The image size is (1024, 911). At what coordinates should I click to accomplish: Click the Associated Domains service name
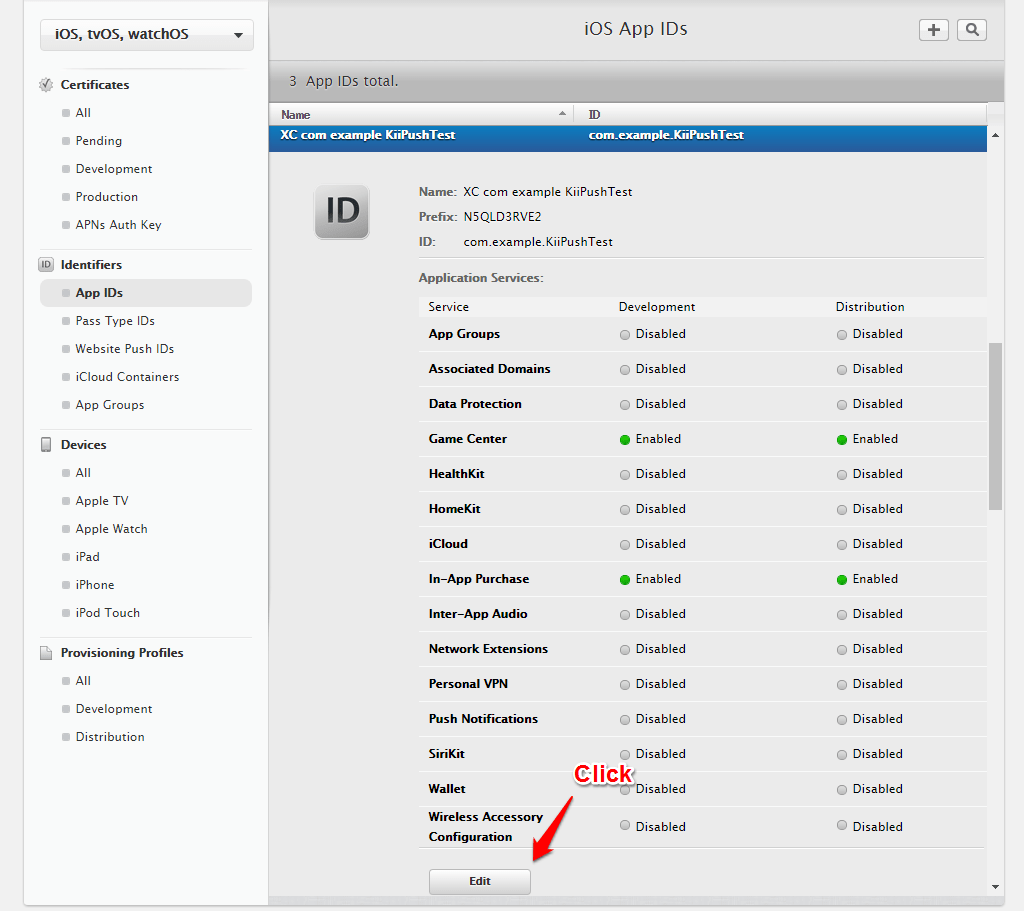point(489,369)
